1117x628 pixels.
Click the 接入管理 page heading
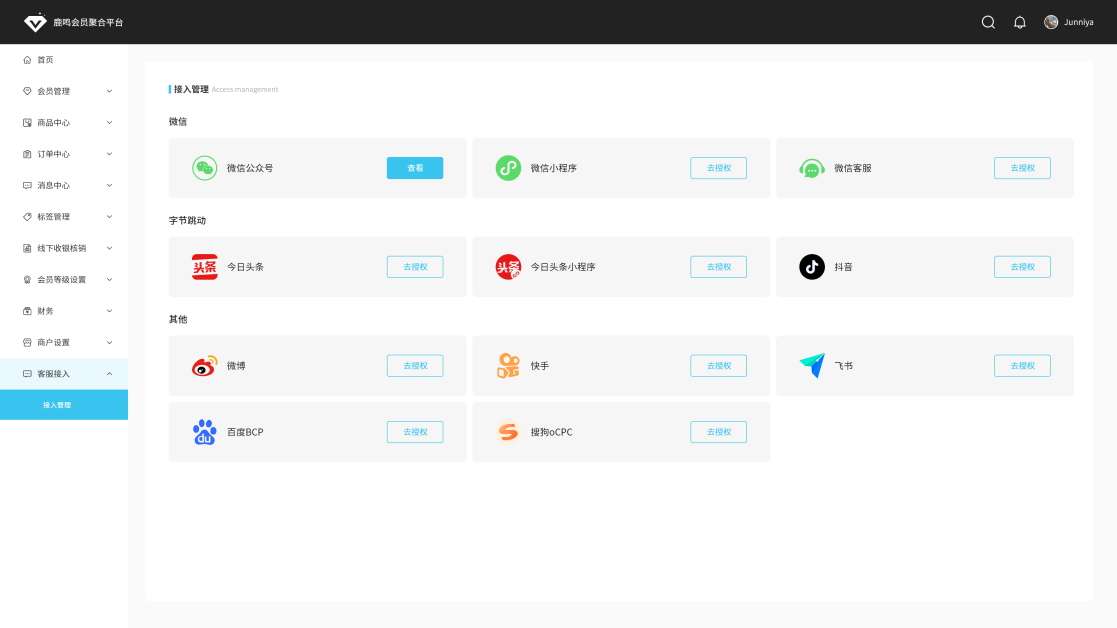(x=191, y=89)
